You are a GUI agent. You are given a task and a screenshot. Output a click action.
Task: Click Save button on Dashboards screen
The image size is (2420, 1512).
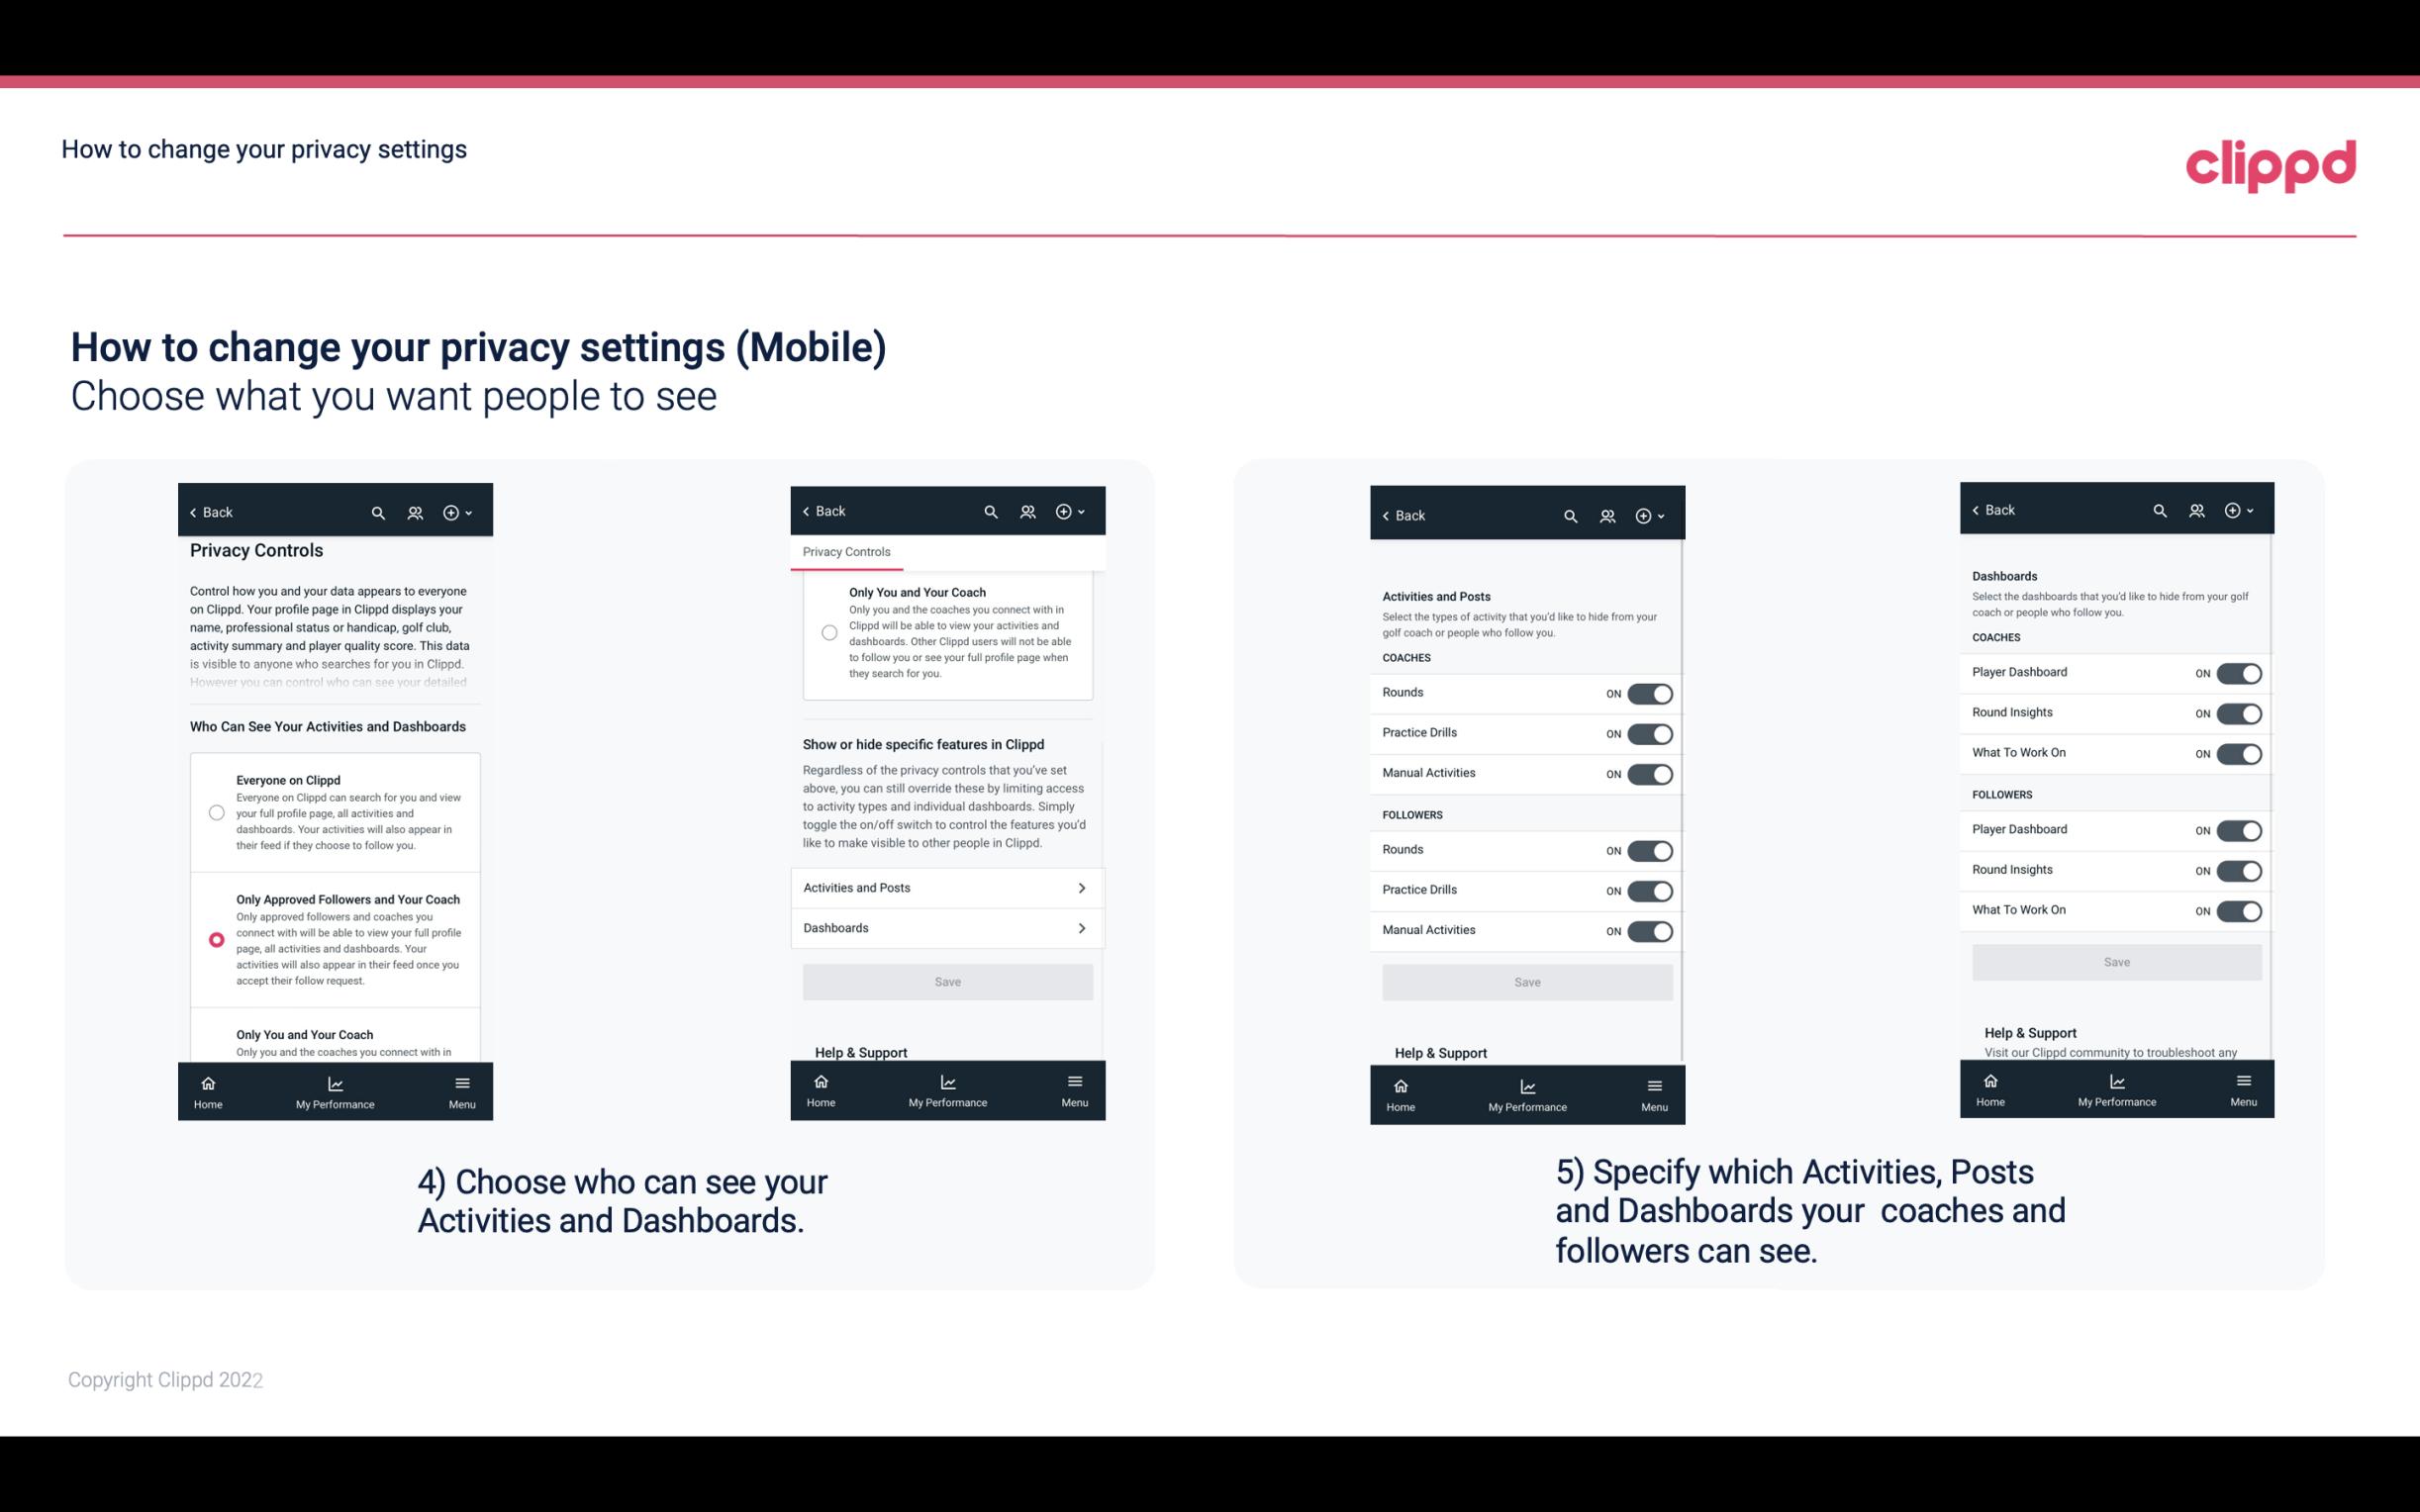[2117, 960]
